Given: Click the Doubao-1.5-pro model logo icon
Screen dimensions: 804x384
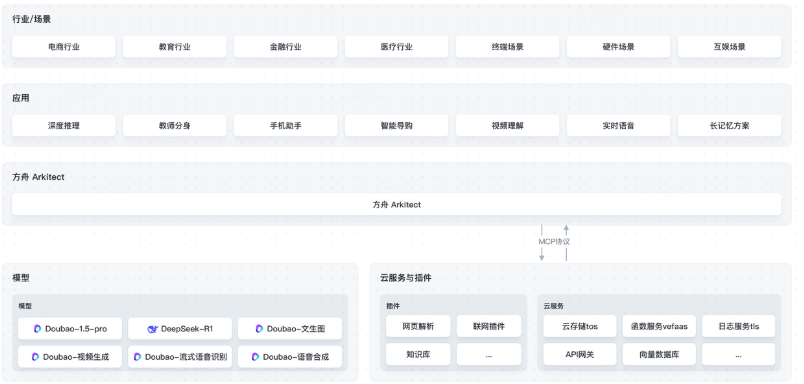Looking at the screenshot, I should (x=37, y=329).
